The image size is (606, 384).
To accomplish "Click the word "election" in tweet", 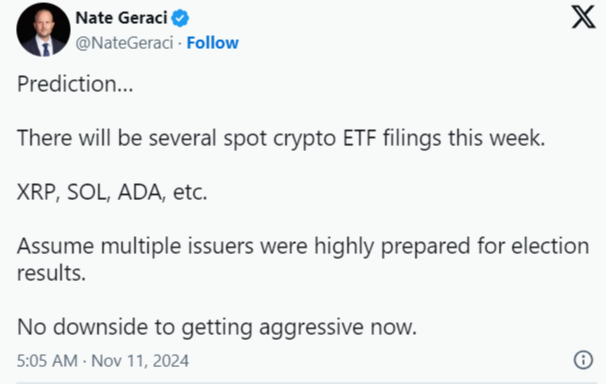I will 550,246.
